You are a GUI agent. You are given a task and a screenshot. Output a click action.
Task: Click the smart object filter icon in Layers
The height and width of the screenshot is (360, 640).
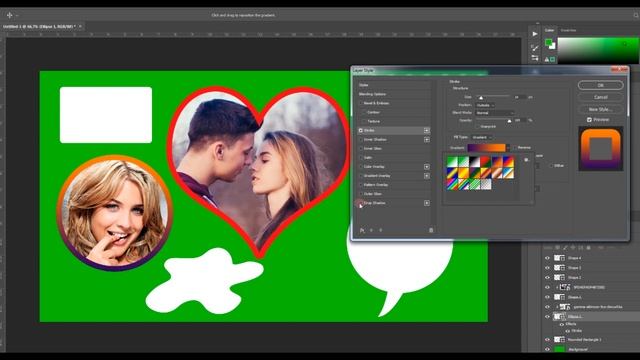(589, 248)
